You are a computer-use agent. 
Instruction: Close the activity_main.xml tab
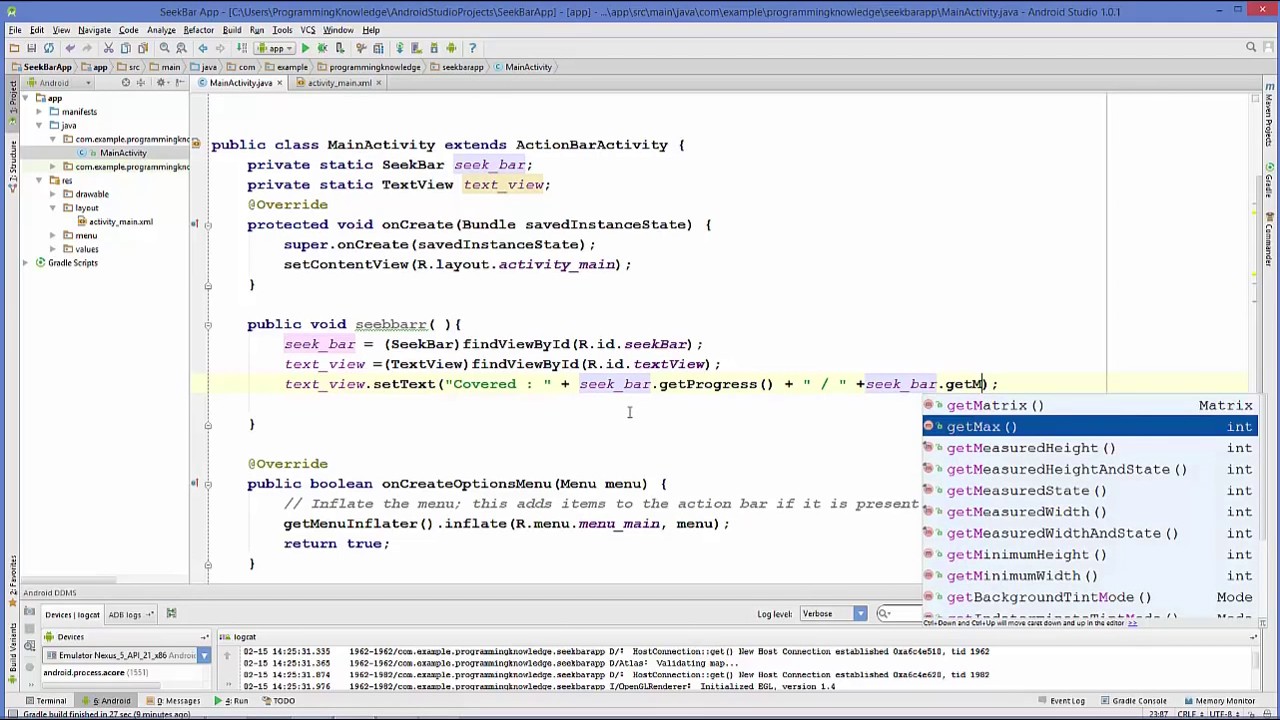pos(378,83)
